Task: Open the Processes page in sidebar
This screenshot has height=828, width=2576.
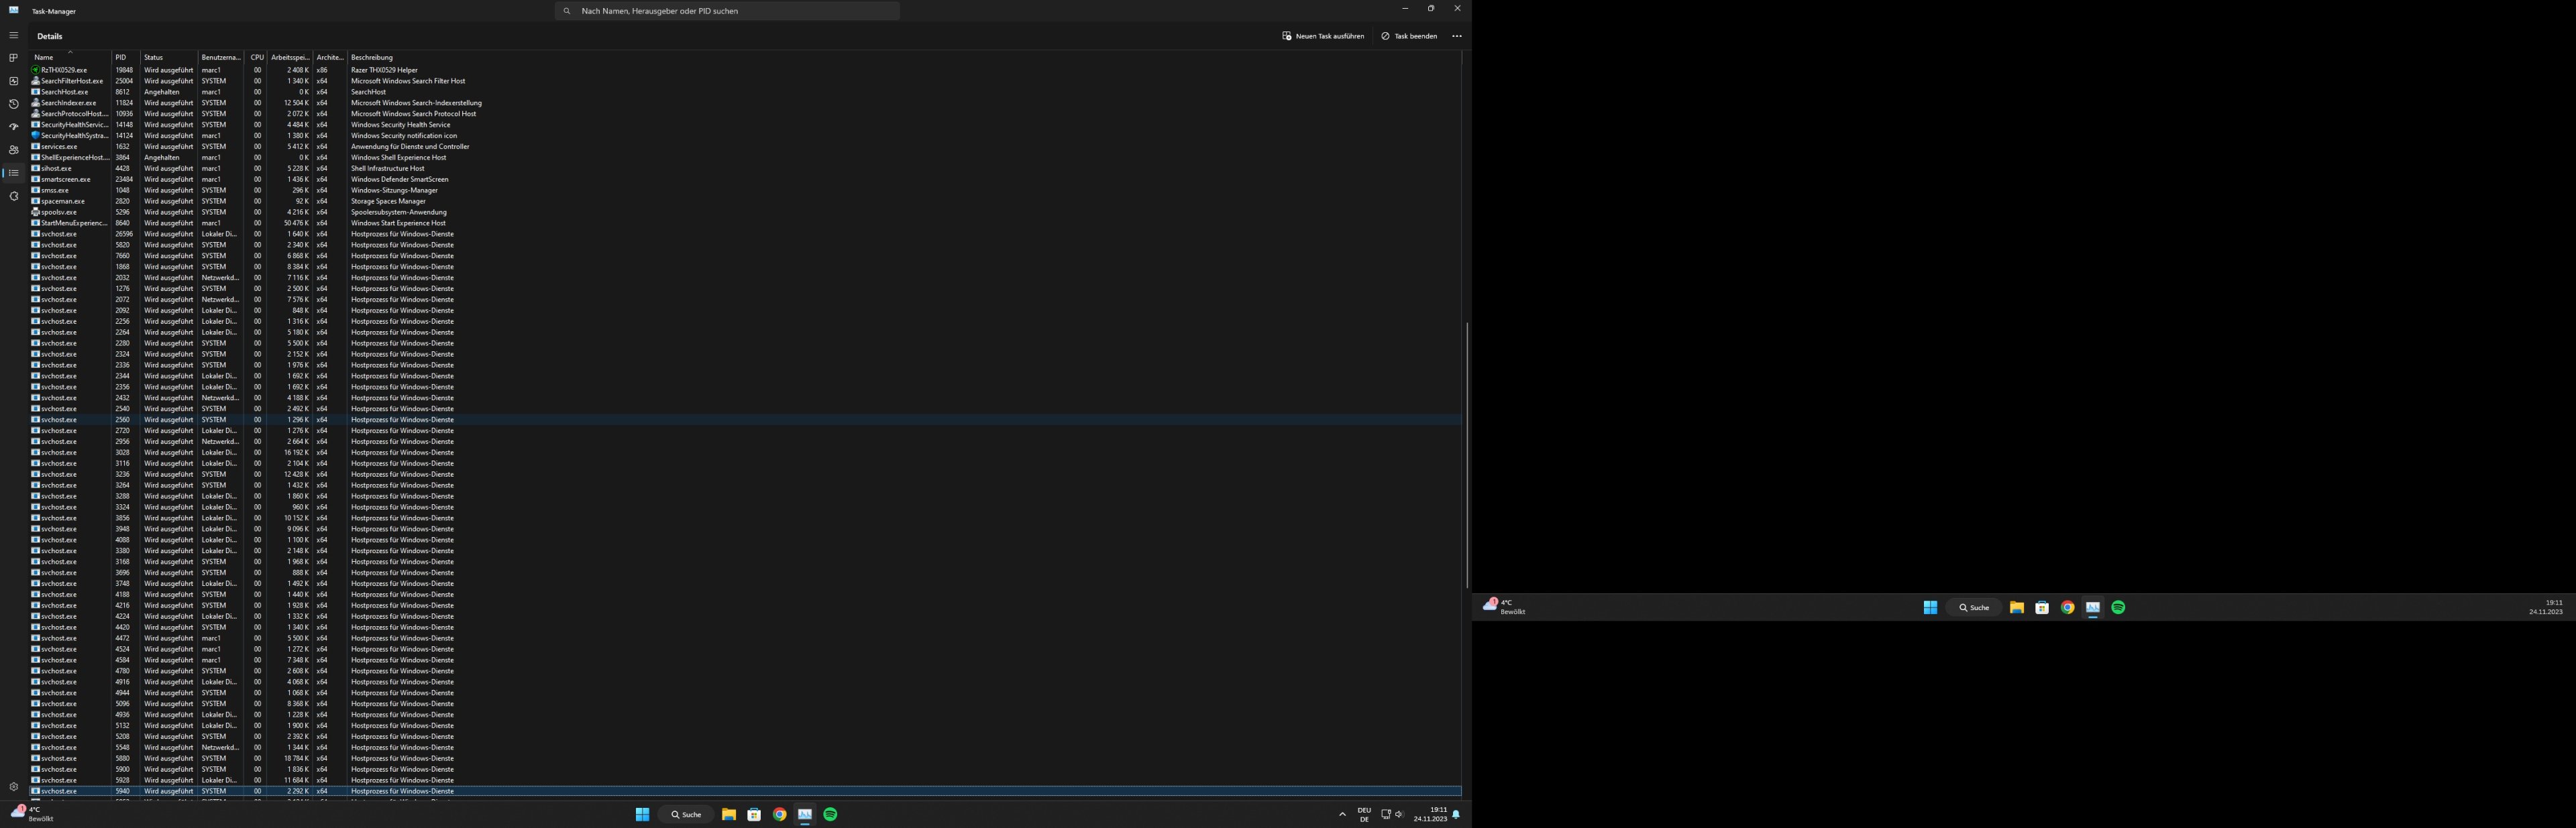Action: [x=13, y=58]
